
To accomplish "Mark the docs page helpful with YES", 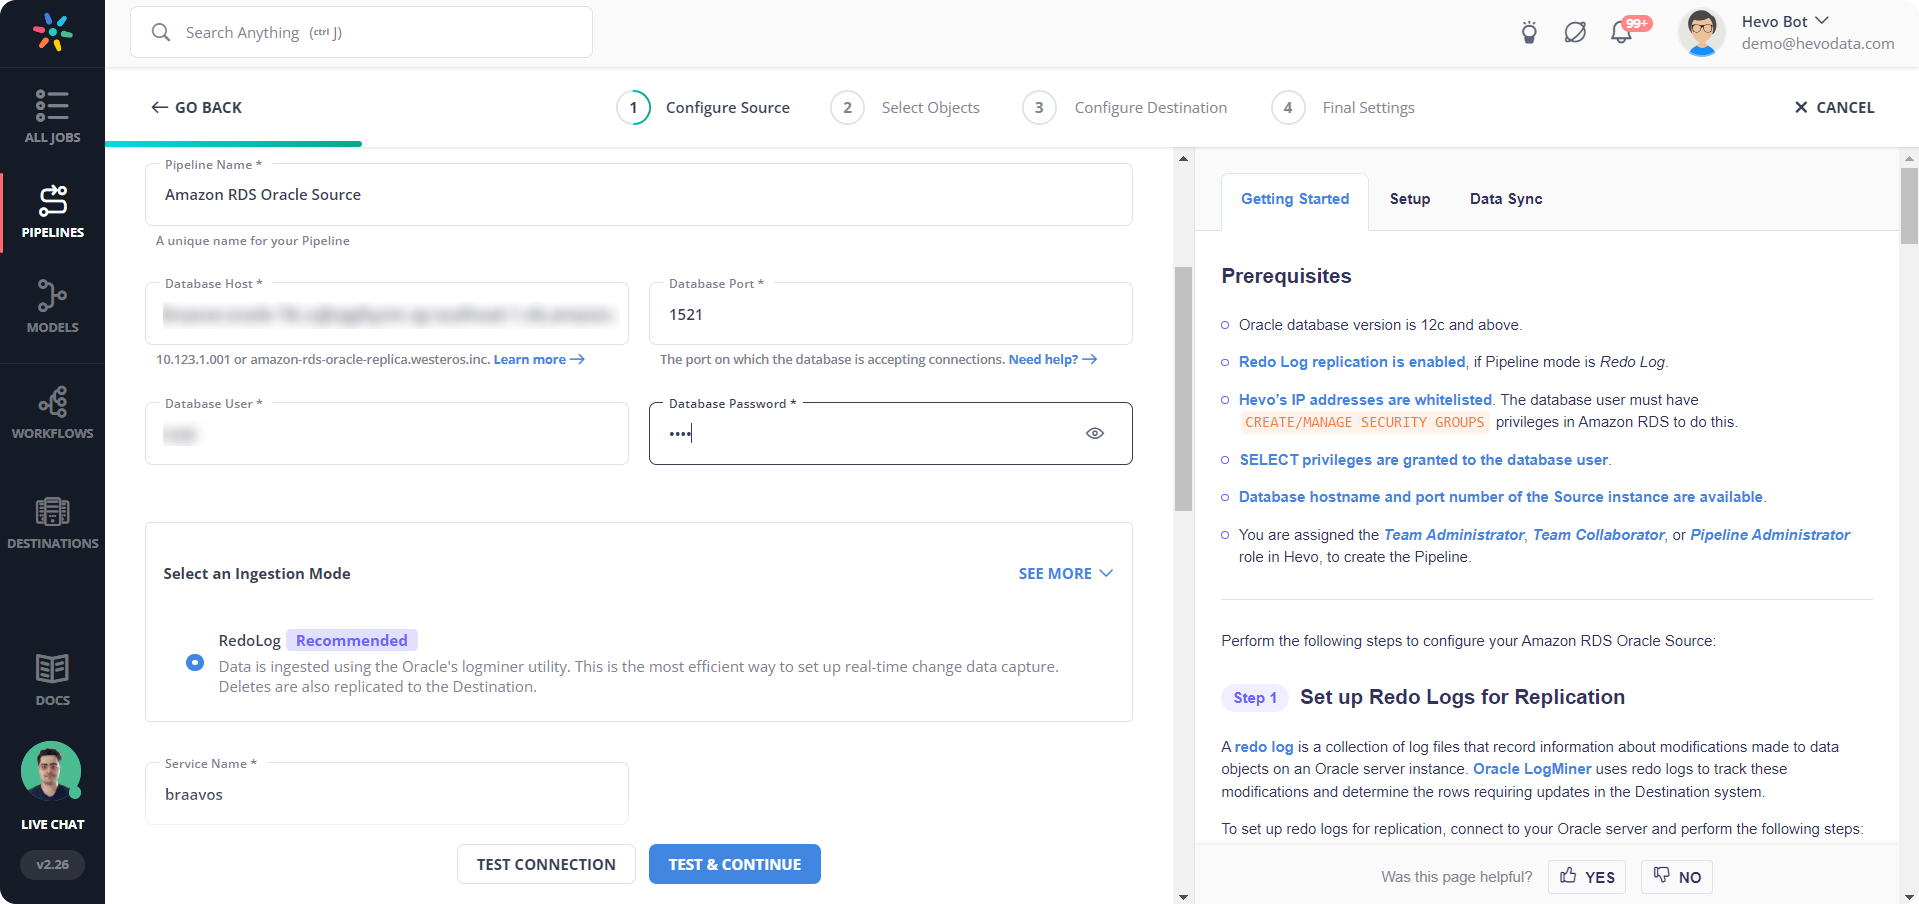I will point(1586,877).
